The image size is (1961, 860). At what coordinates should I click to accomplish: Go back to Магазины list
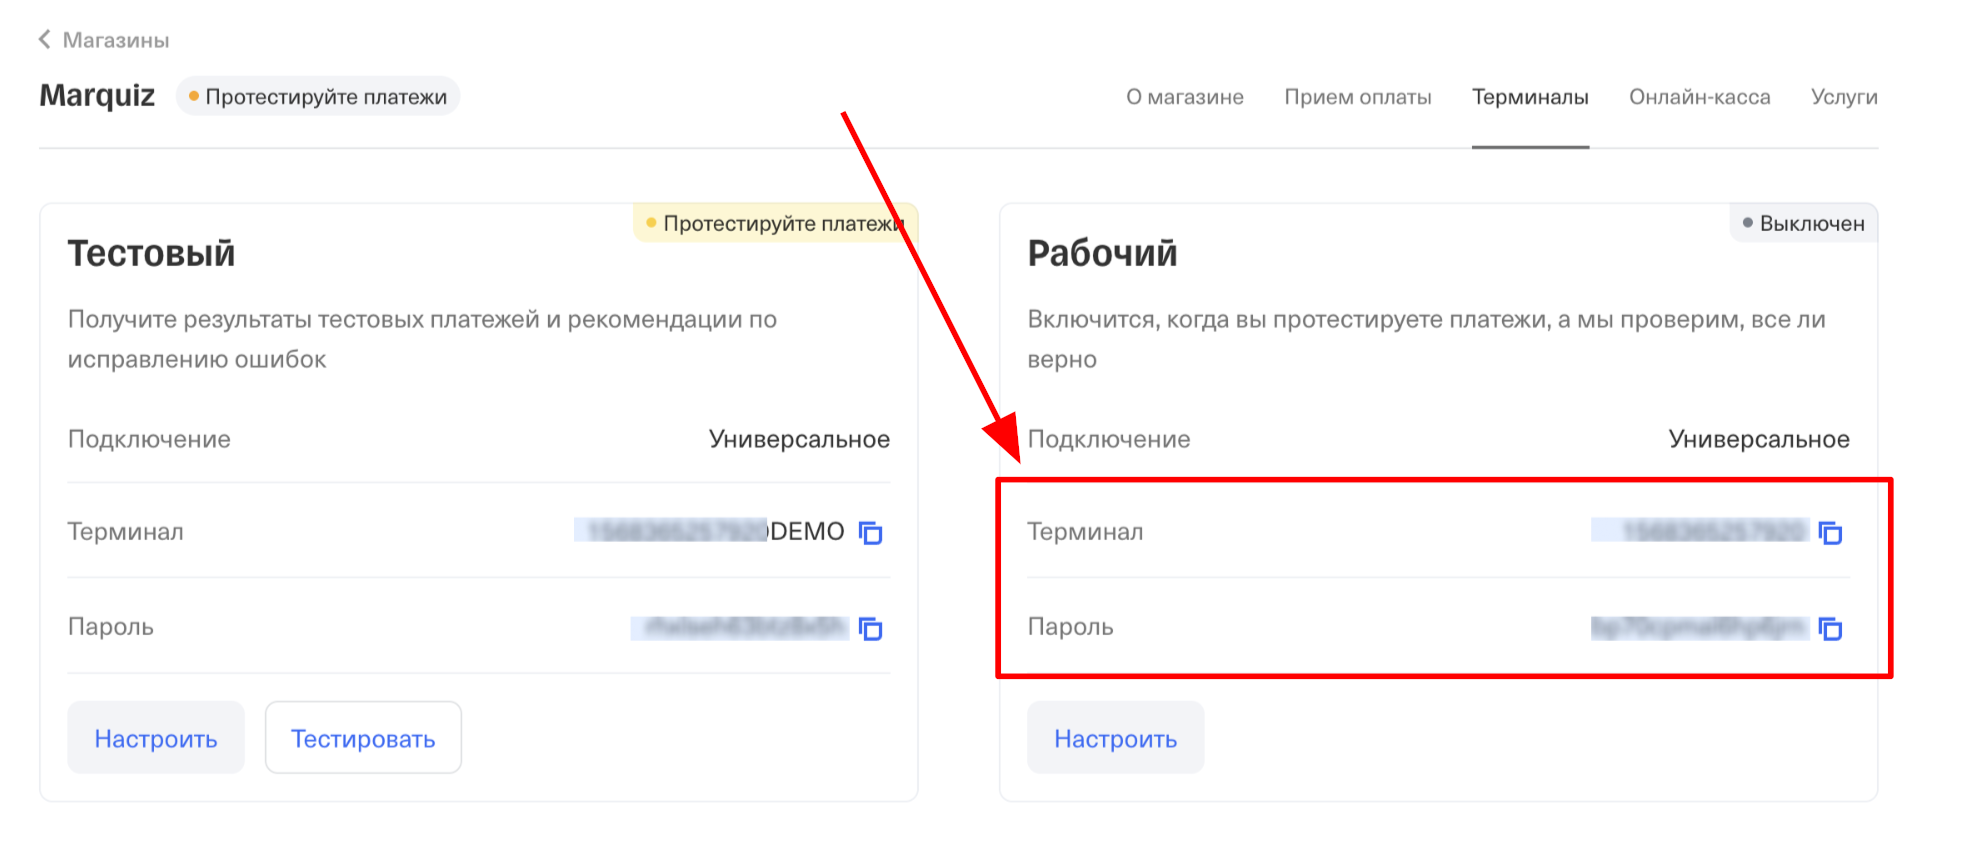[x=115, y=40]
